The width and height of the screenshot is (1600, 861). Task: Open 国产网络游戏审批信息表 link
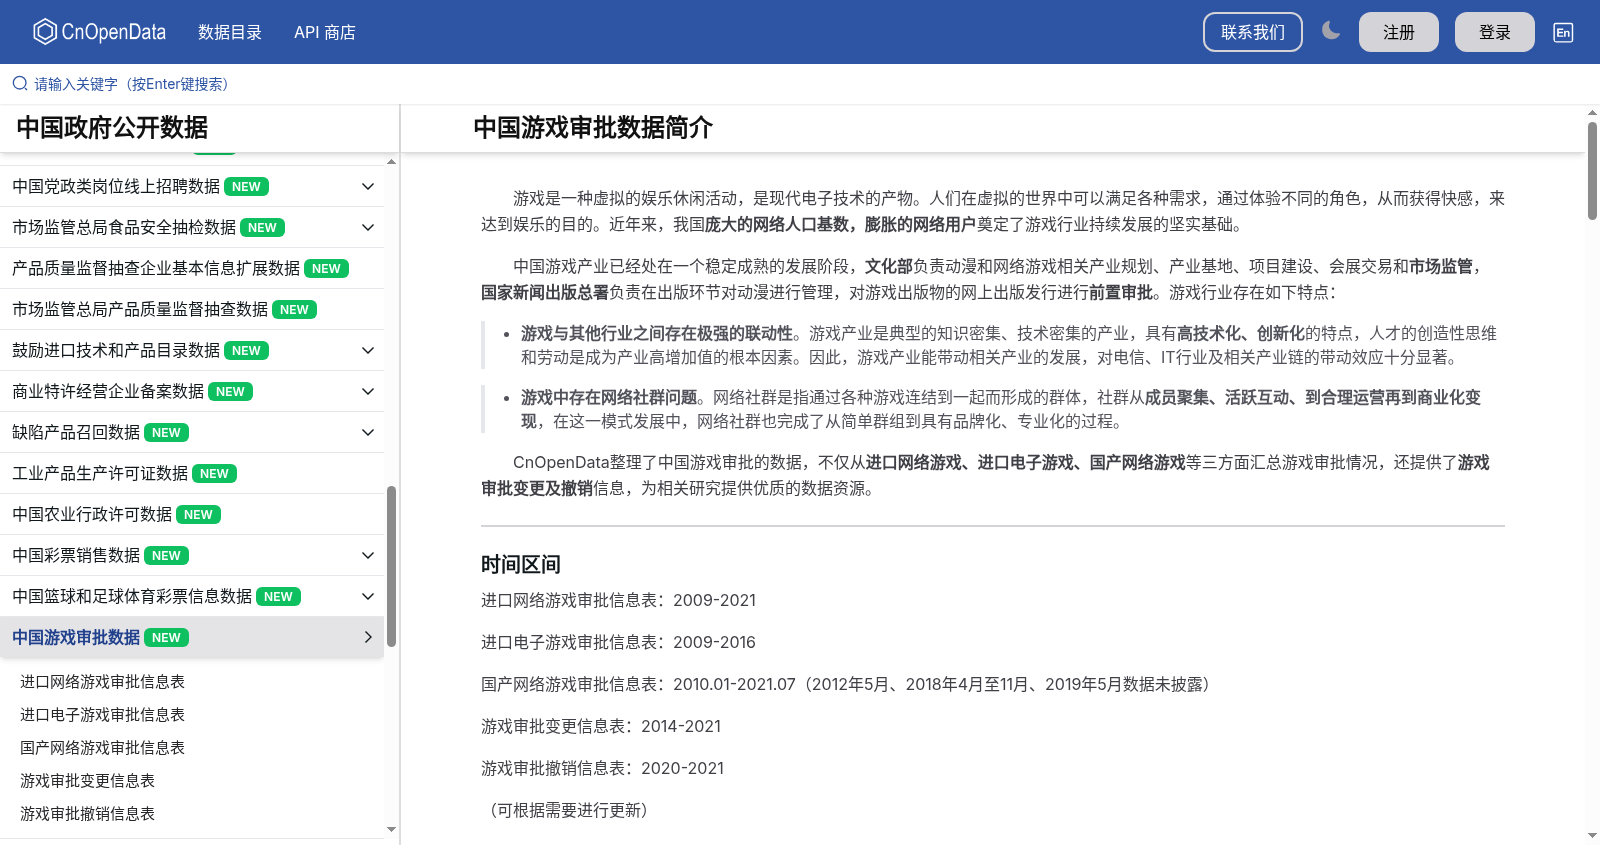point(102,747)
